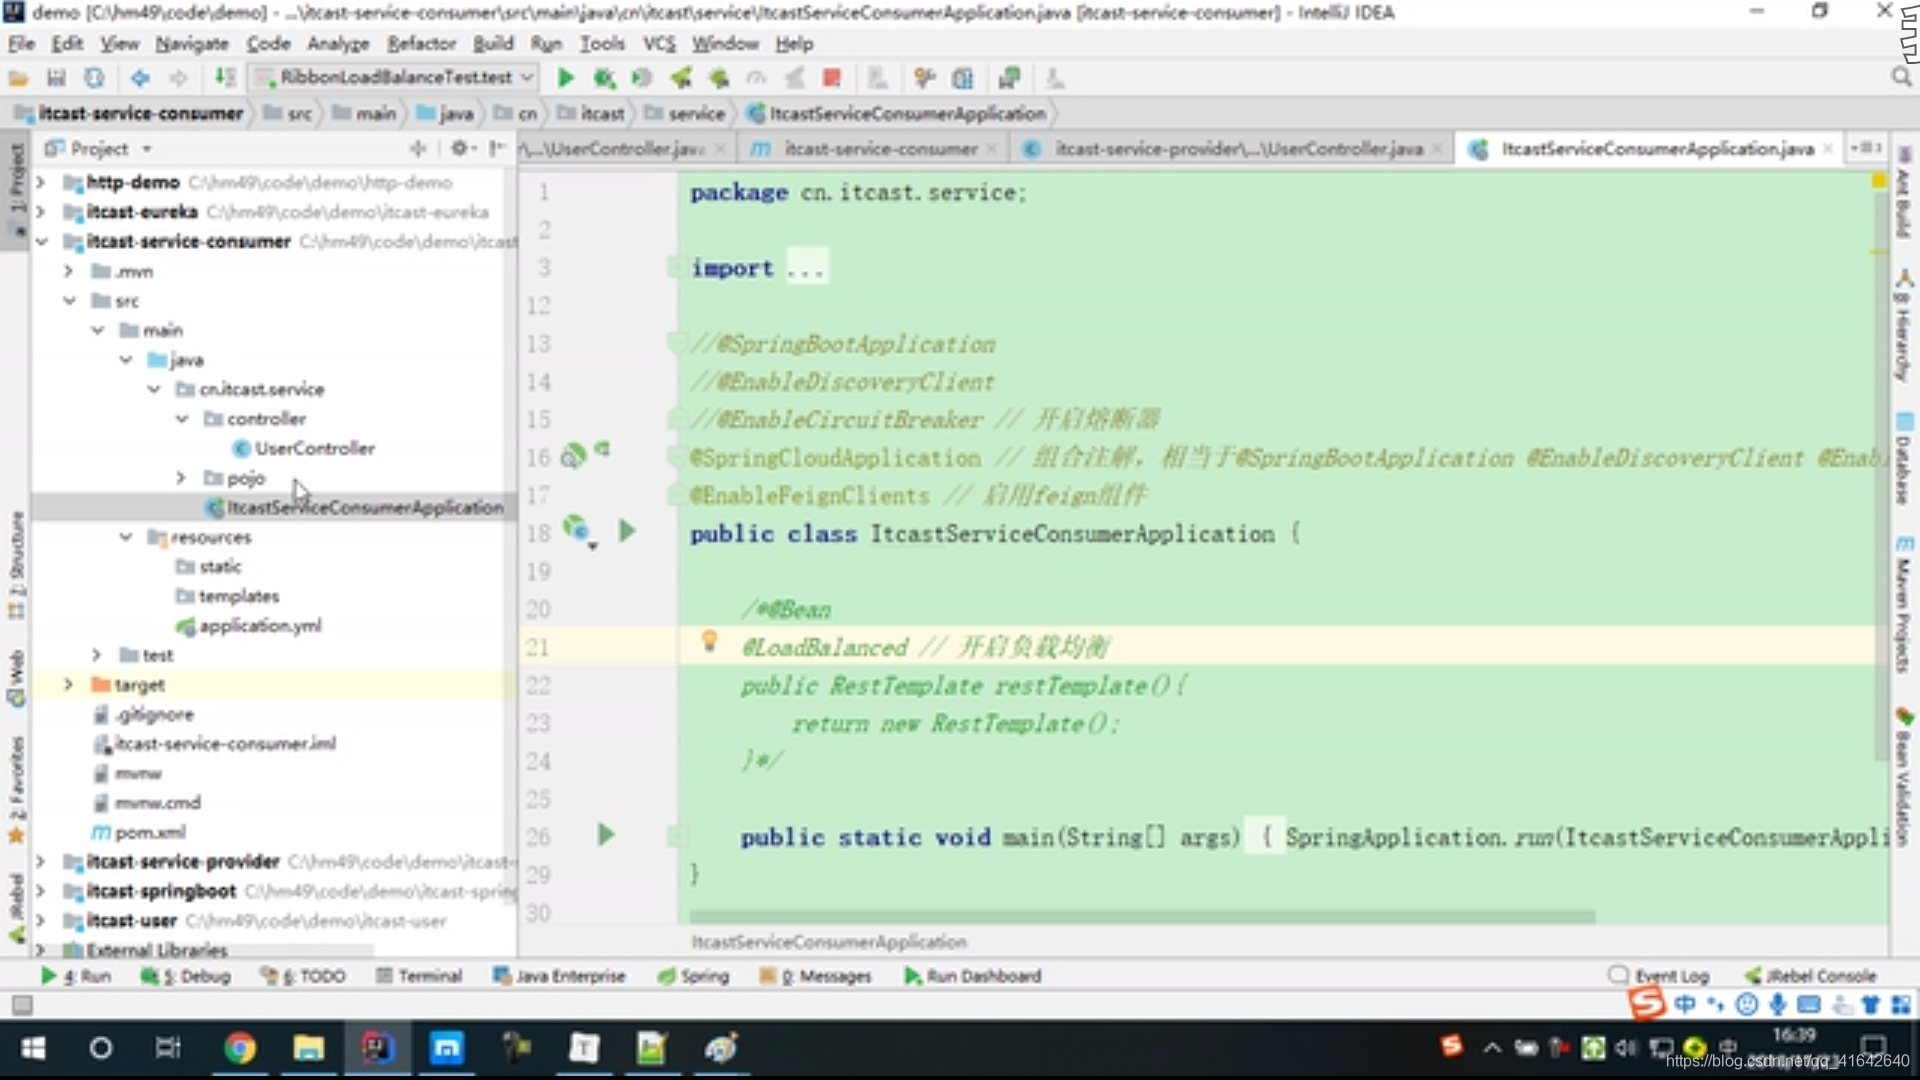Expand the .mvn folder

[x=68, y=271]
